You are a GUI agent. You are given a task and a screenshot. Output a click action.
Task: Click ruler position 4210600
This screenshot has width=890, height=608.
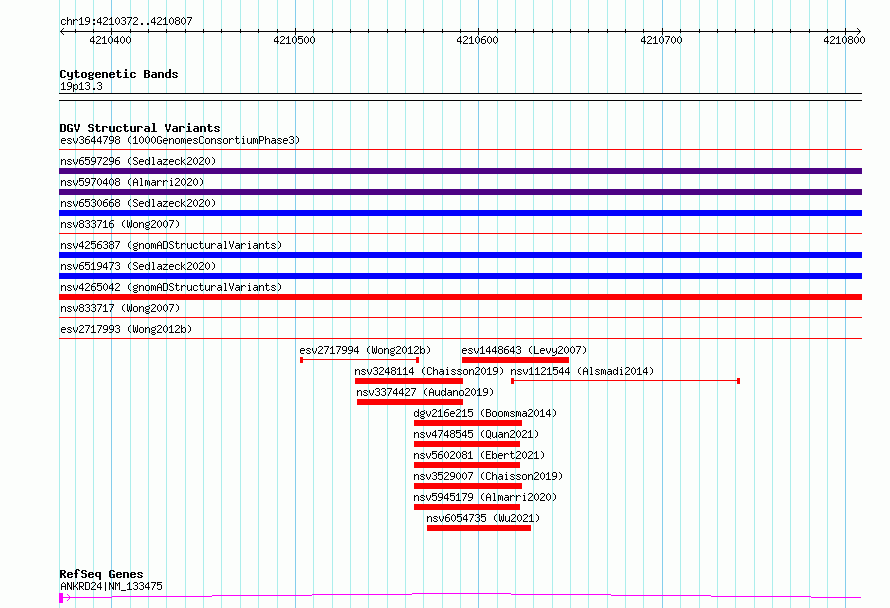477,40
